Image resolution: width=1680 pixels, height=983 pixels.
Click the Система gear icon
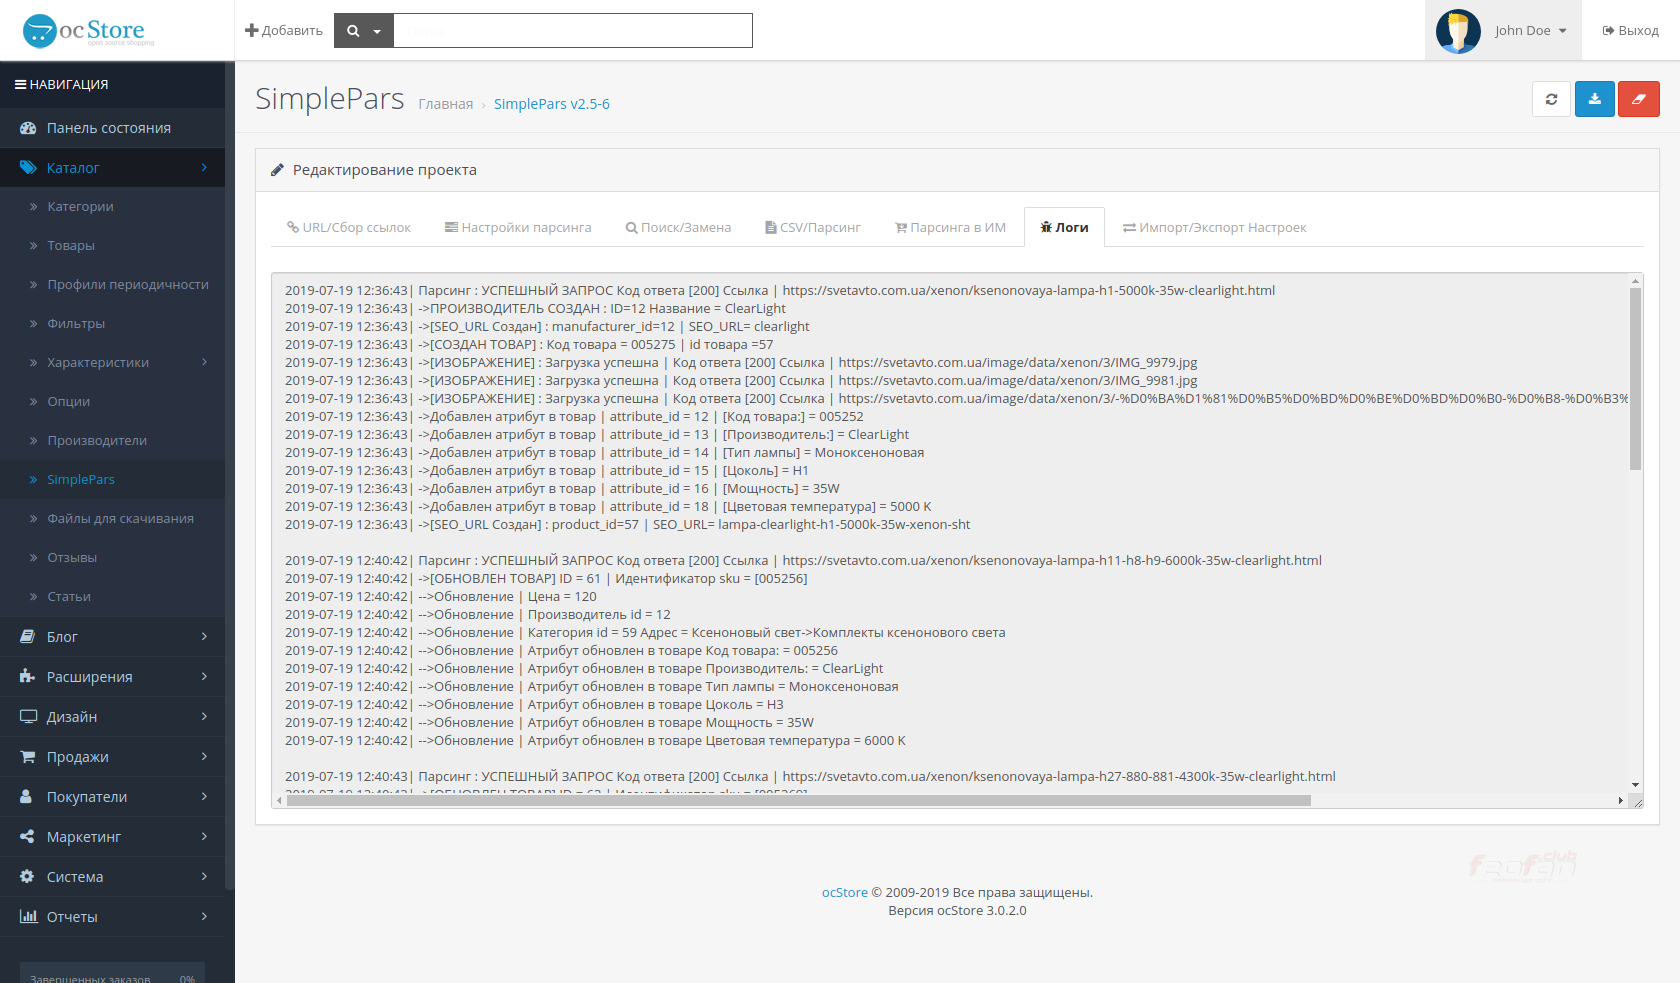coord(28,877)
